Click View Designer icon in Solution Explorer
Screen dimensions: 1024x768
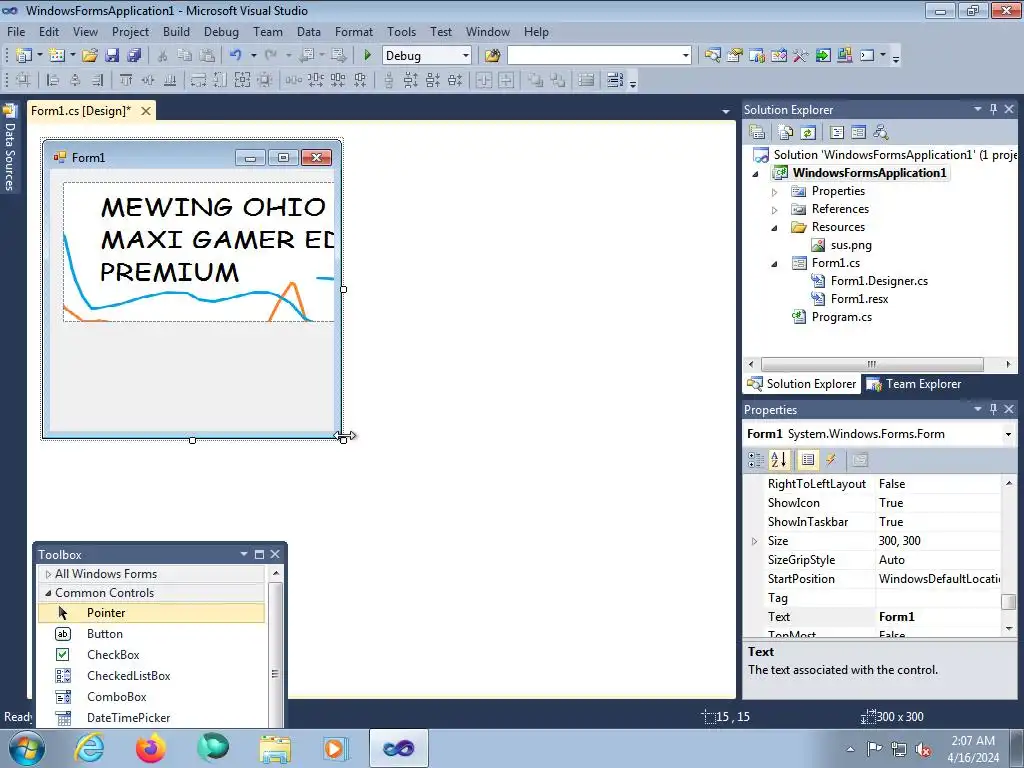coord(858,133)
